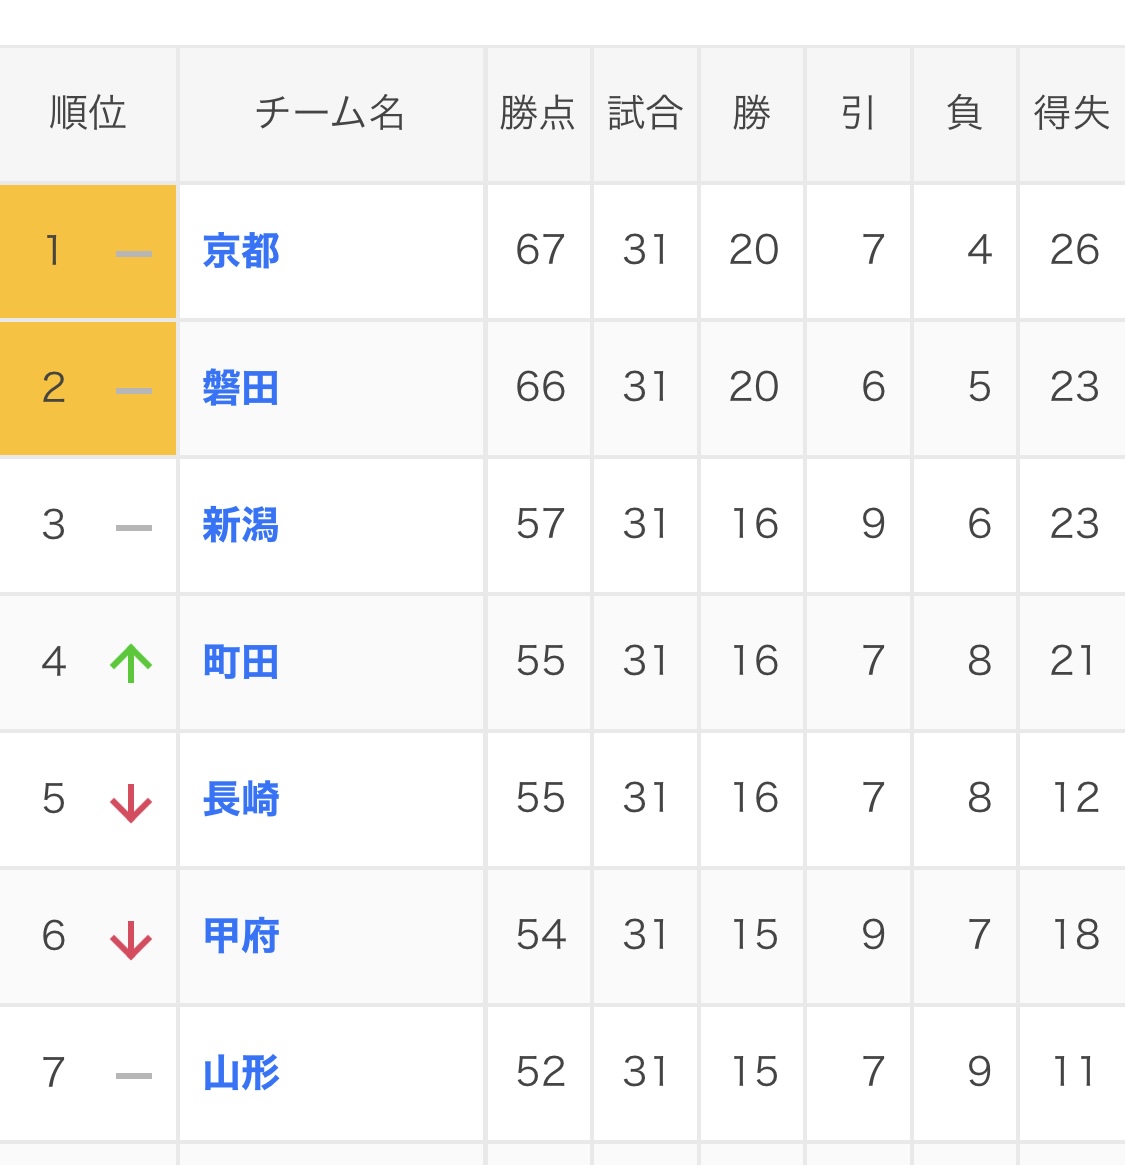Click the gray dash indicator beside 京都

[x=134, y=254]
